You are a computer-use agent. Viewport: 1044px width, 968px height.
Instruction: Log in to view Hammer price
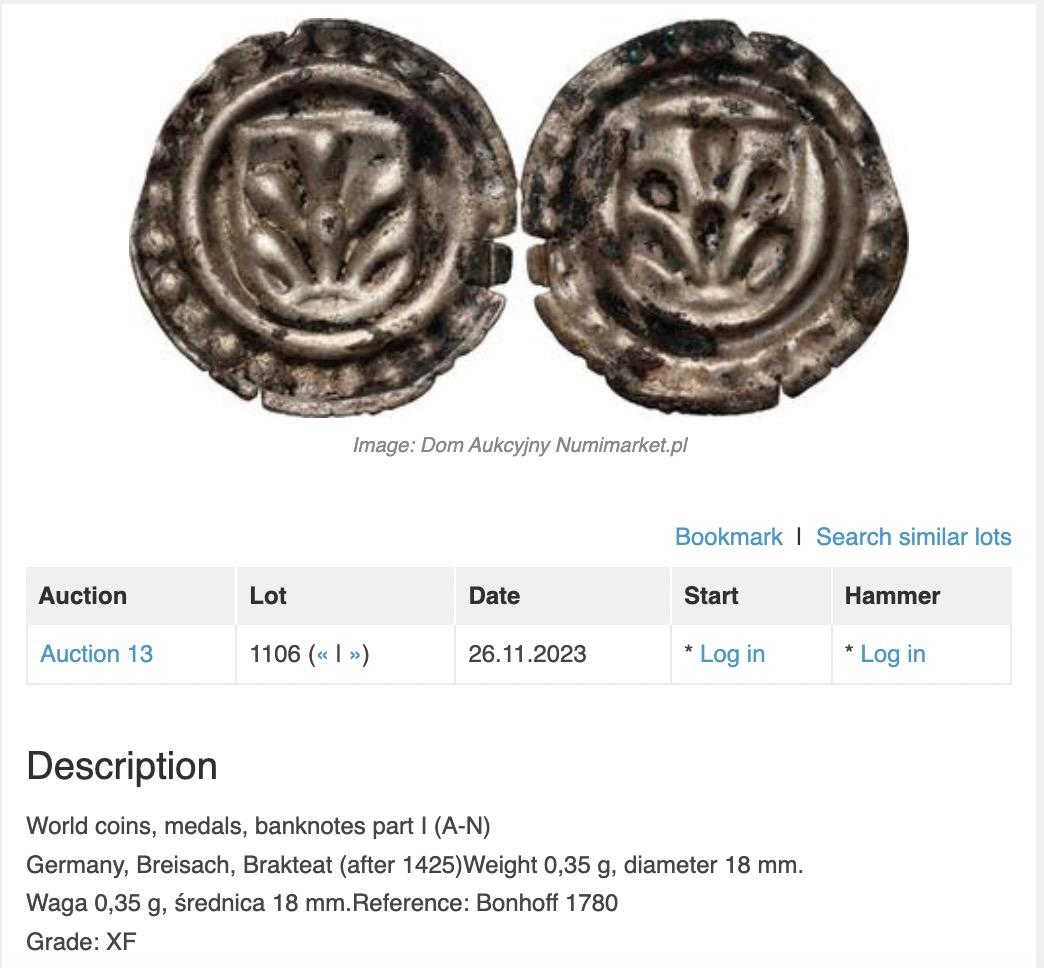tap(892, 654)
